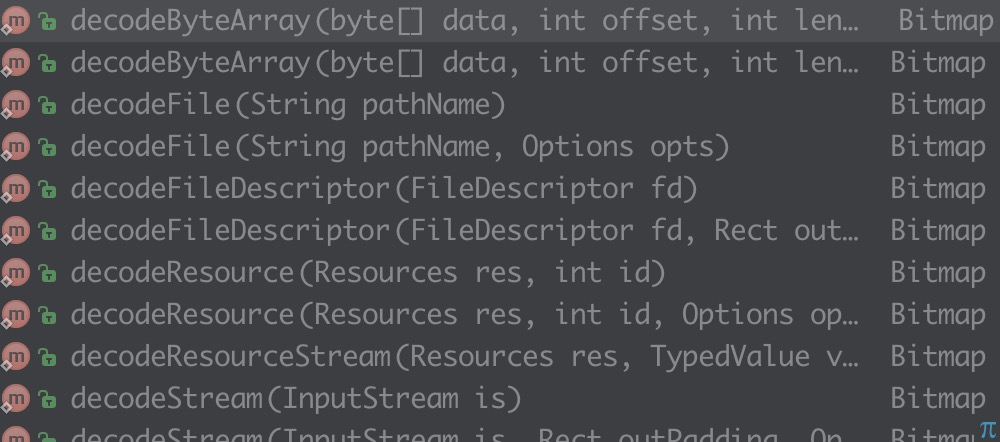The height and width of the screenshot is (442, 1000).
Task: Click the method icon for decodeStream(InputStream is)
Action: click(x=14, y=399)
